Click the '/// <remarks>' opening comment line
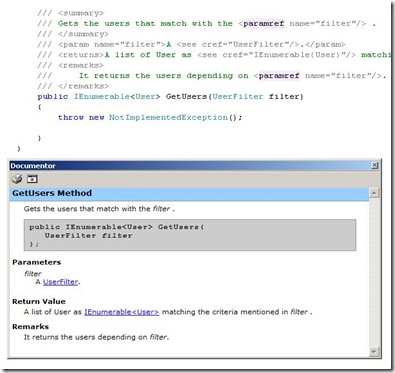Viewport: 395px width, 373px height. (70, 65)
